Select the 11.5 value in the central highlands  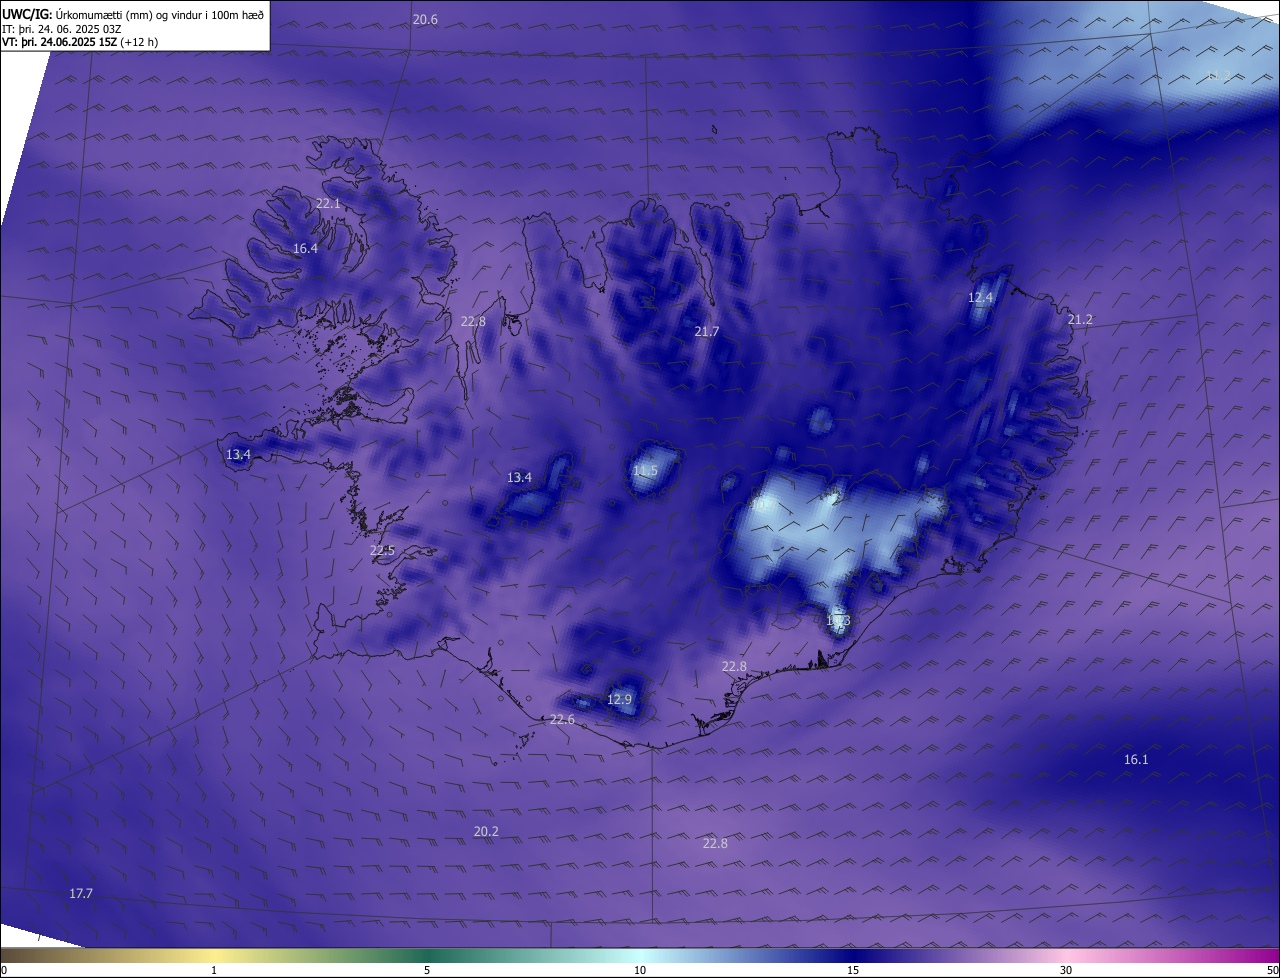click(645, 471)
